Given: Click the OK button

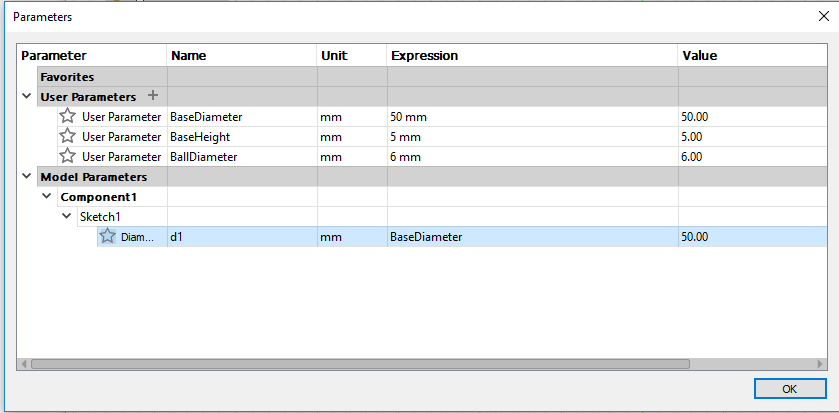Looking at the screenshot, I should pyautogui.click(x=790, y=389).
